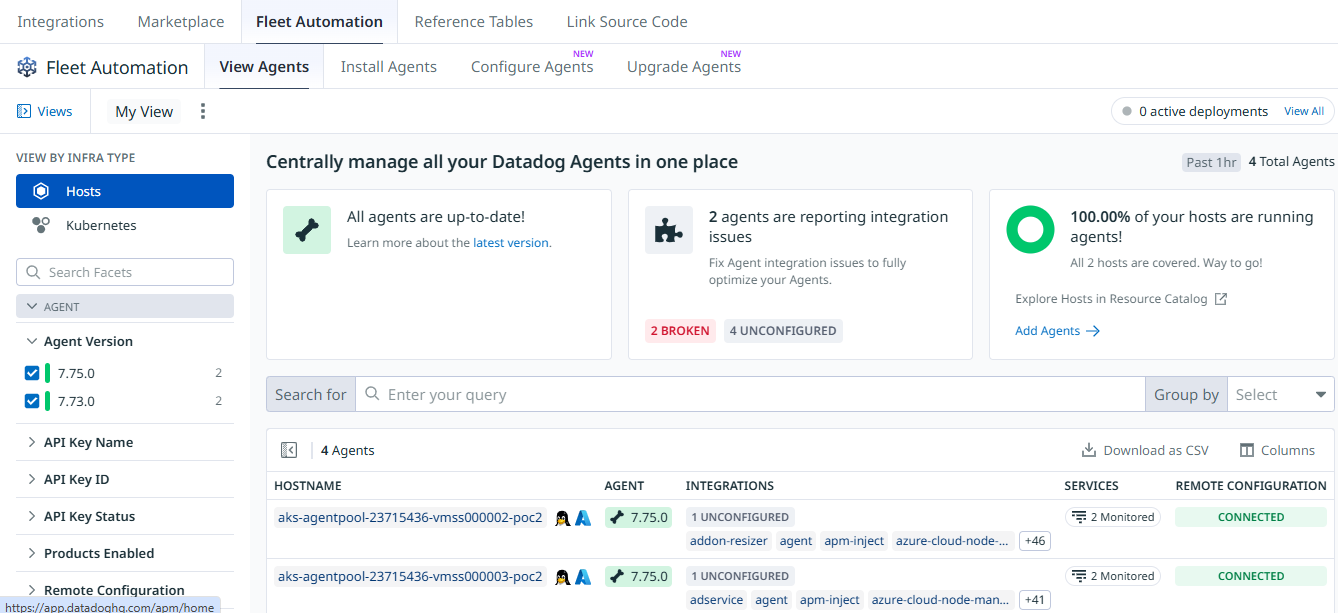This screenshot has width=1338, height=613.
Task: Open the My View three-dot menu
Action: [203, 111]
